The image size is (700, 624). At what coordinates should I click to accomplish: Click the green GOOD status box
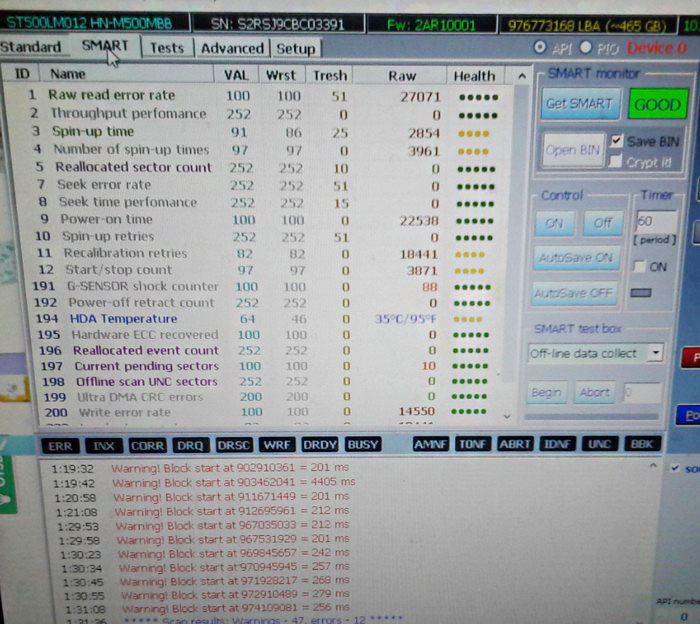point(657,104)
